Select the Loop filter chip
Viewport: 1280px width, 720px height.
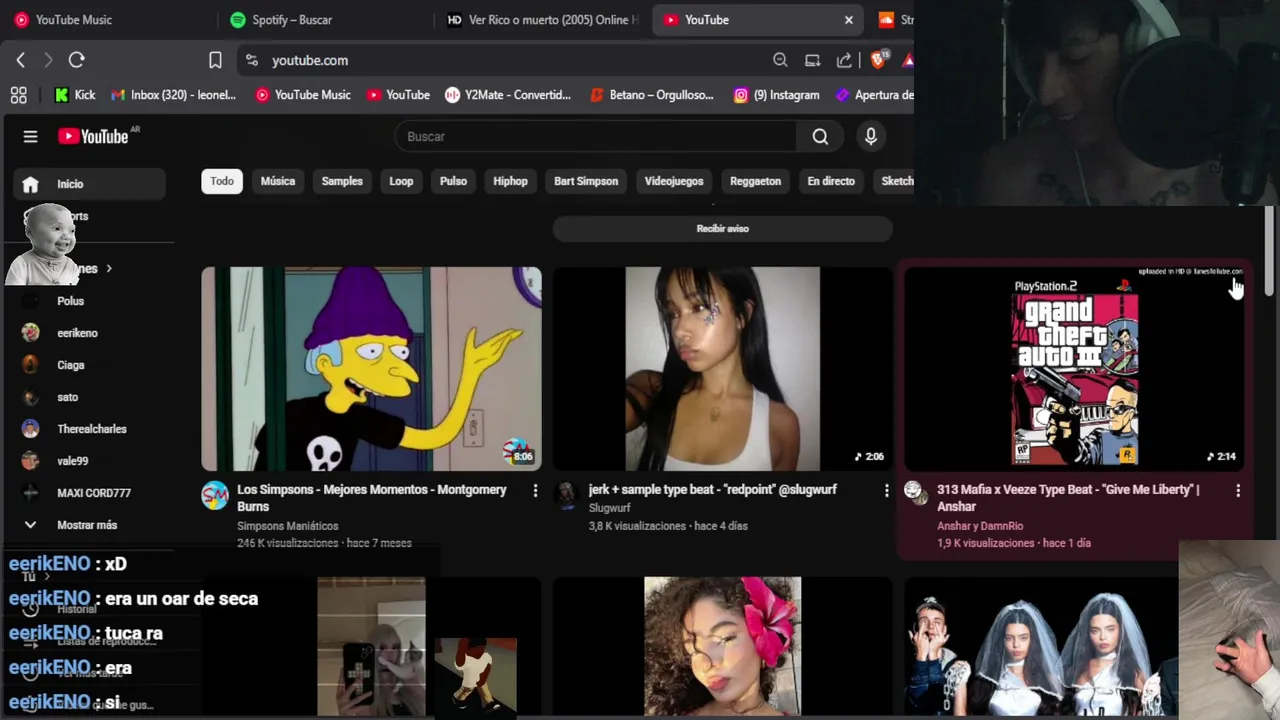(x=401, y=181)
